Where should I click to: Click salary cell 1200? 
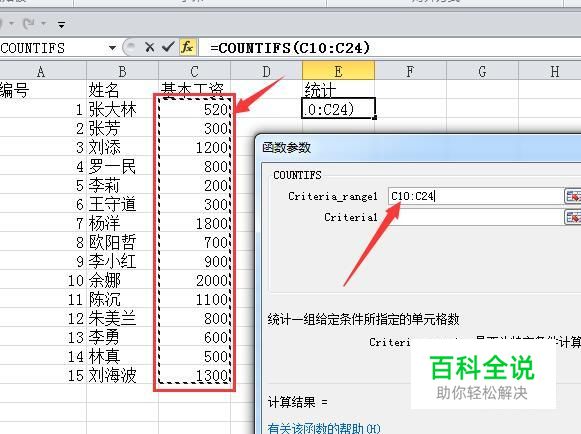194,147
